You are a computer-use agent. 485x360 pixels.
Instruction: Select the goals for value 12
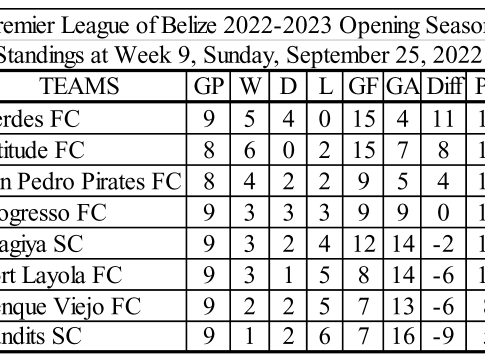363,244
